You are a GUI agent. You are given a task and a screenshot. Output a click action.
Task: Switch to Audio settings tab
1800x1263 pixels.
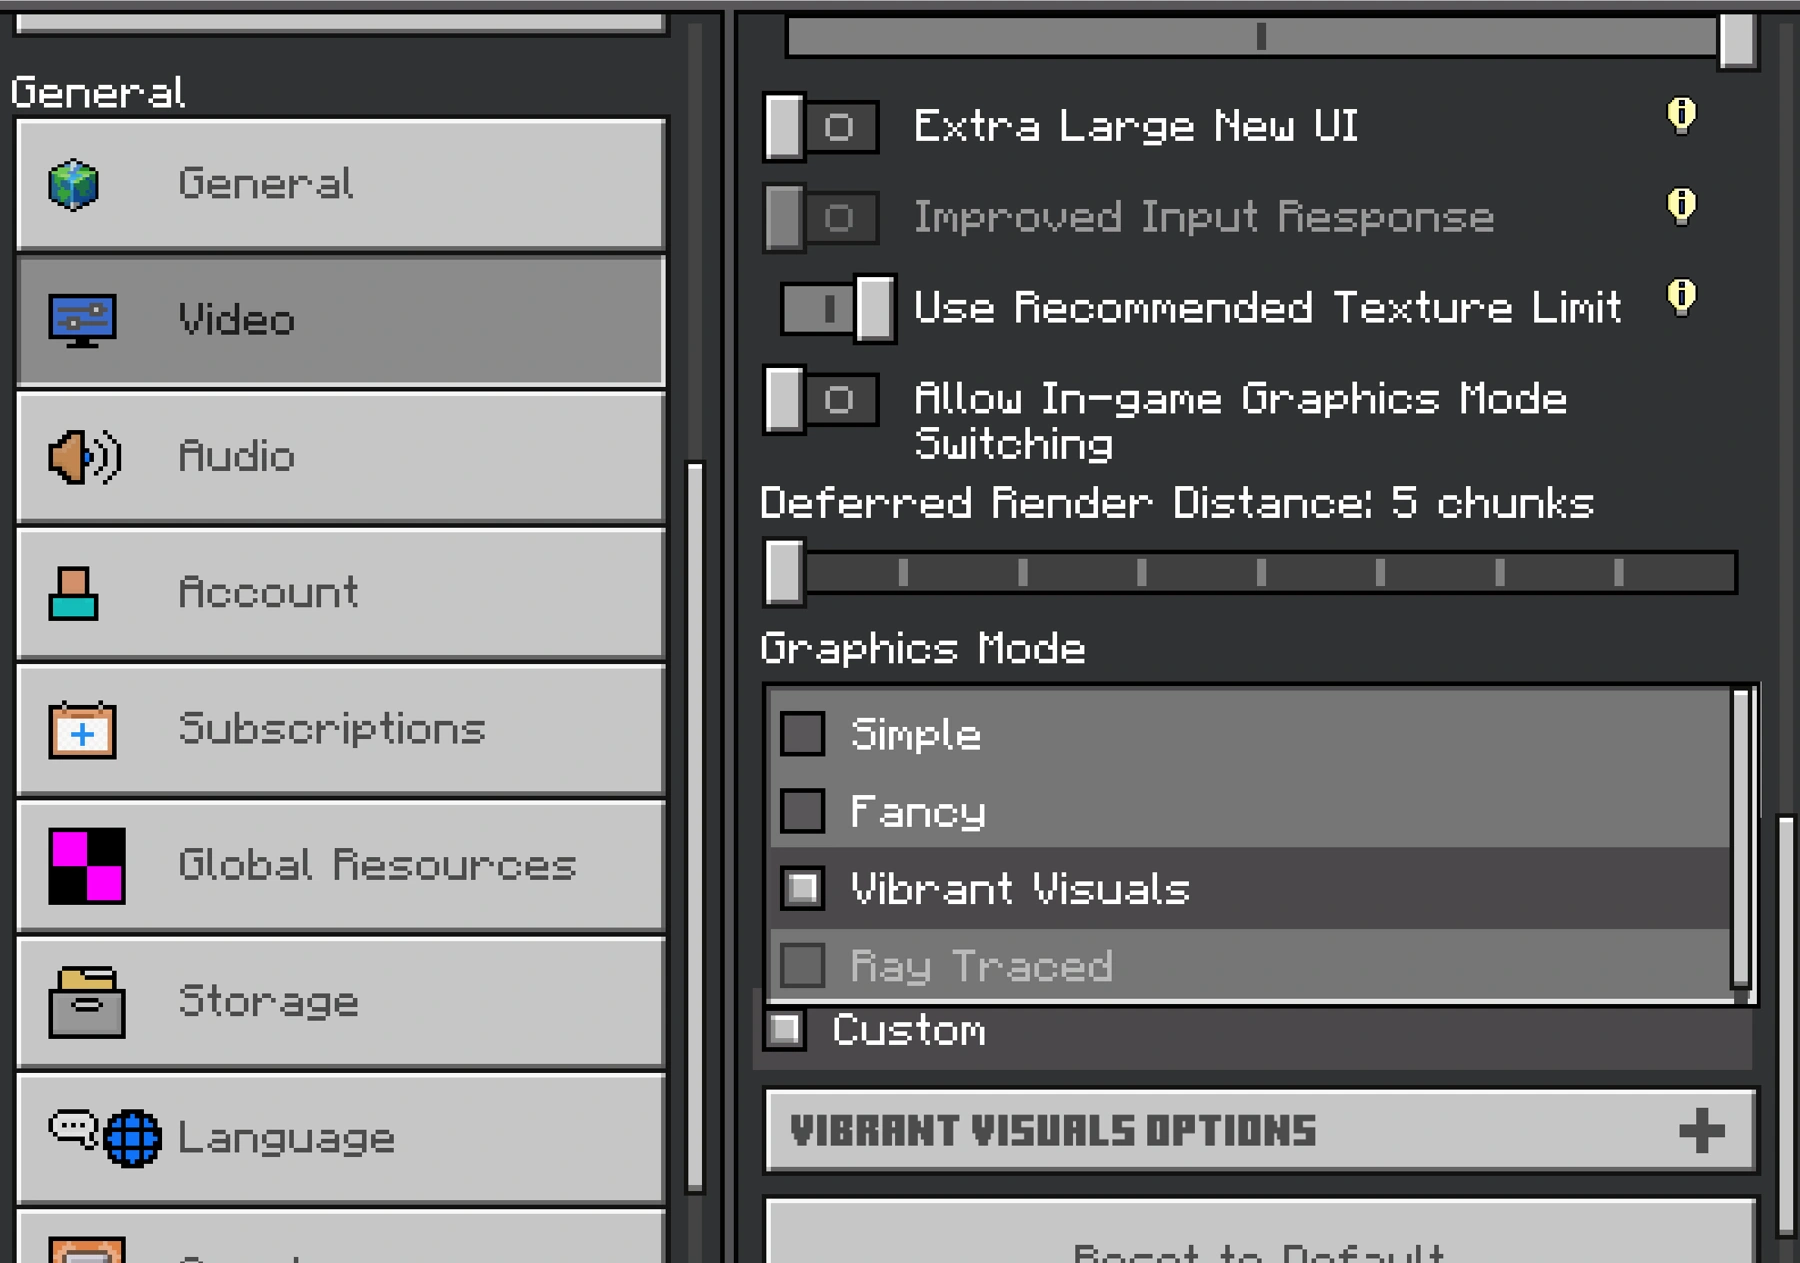coord(341,457)
